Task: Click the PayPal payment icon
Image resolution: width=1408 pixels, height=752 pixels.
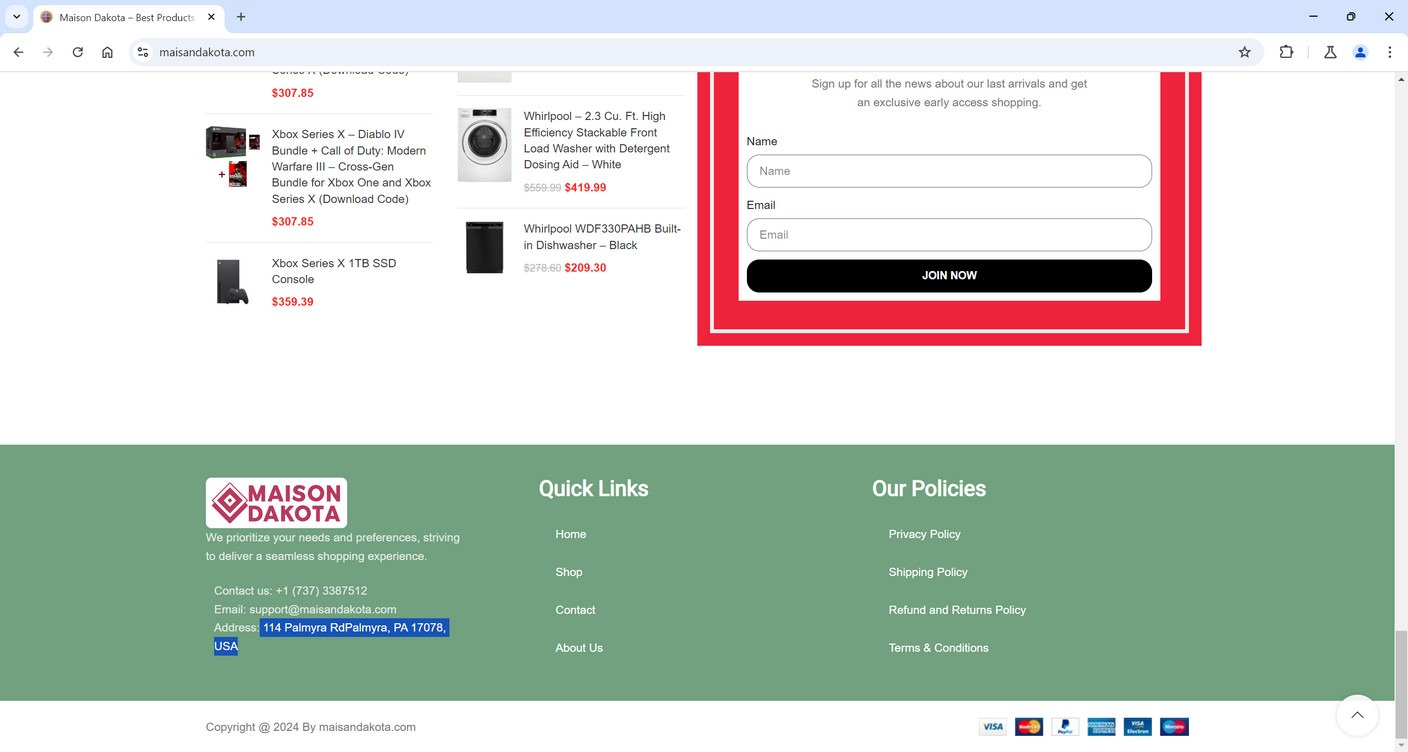Action: pyautogui.click(x=1065, y=727)
